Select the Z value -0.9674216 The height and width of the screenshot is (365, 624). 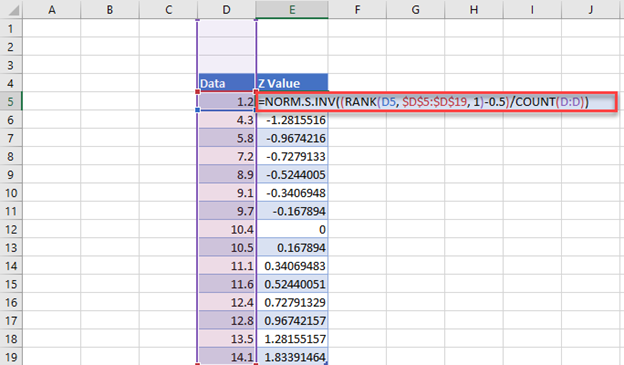pos(292,138)
